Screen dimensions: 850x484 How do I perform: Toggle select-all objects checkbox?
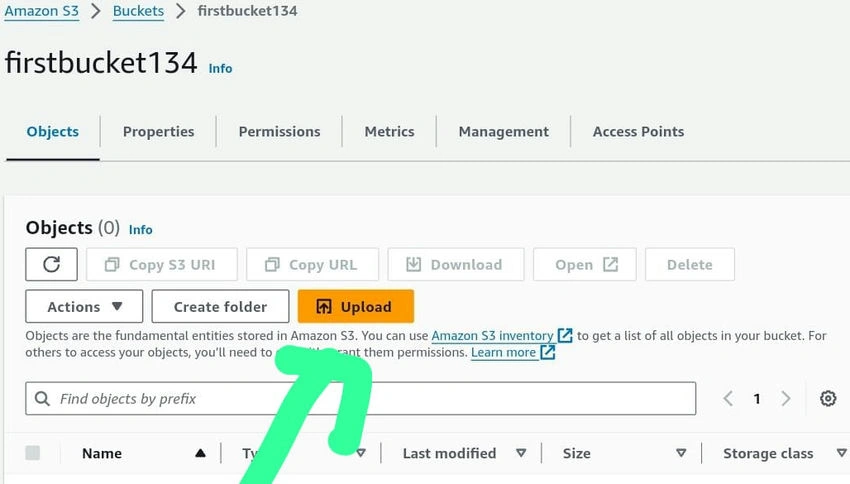pos(33,453)
